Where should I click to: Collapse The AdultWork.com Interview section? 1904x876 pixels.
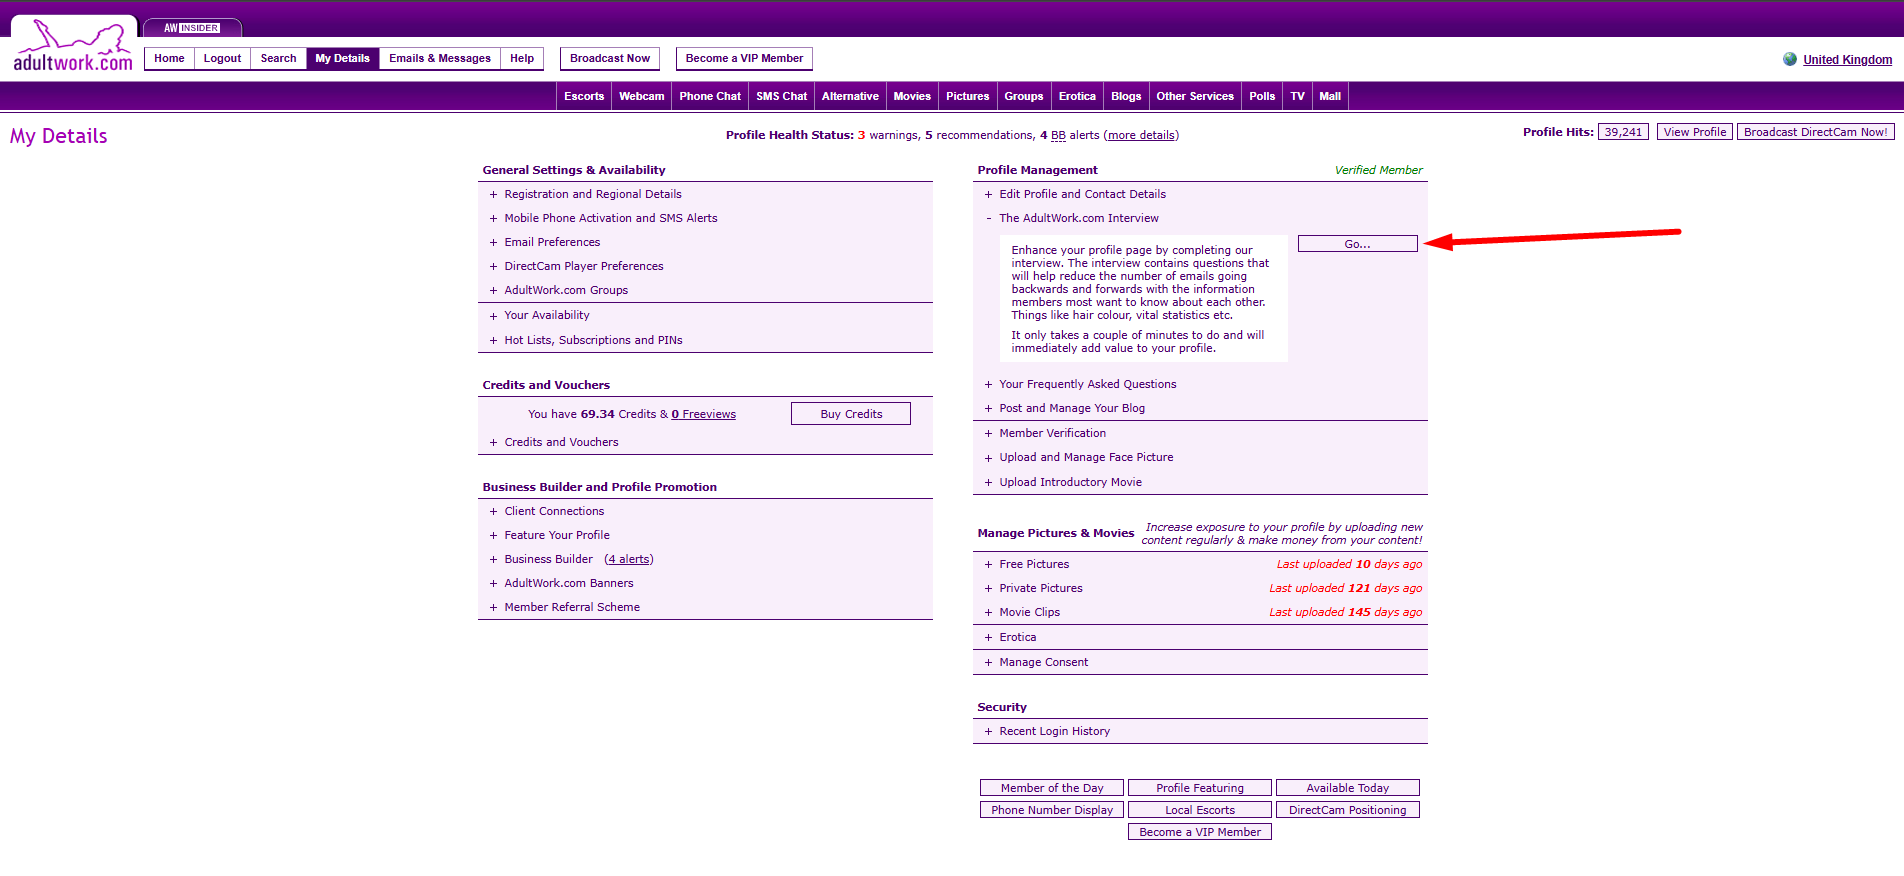(1078, 218)
